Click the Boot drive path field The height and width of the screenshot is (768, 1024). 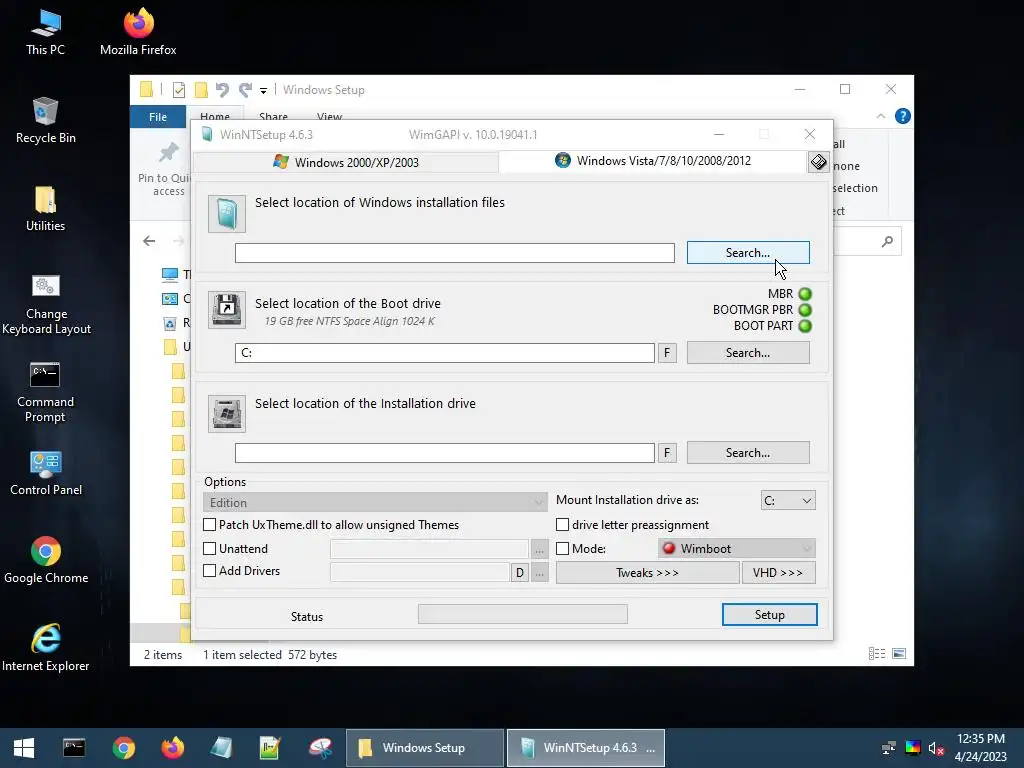click(445, 353)
